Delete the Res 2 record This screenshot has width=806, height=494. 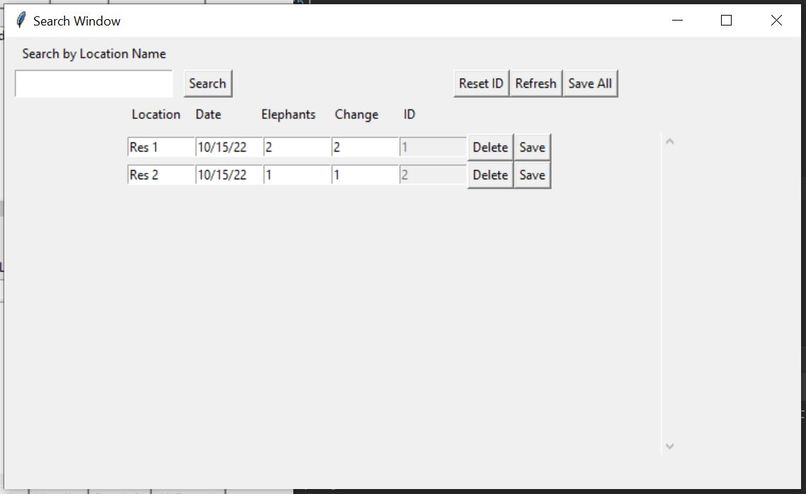point(490,175)
